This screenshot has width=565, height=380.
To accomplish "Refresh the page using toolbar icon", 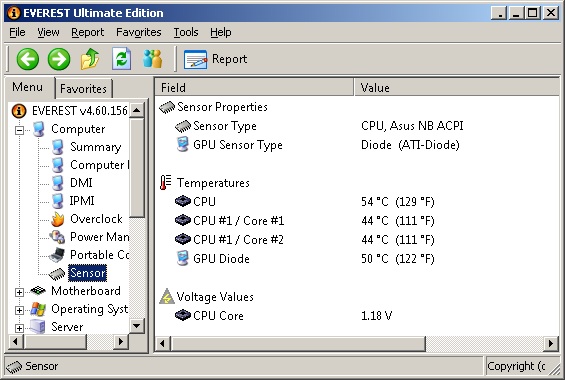I will tap(121, 59).
